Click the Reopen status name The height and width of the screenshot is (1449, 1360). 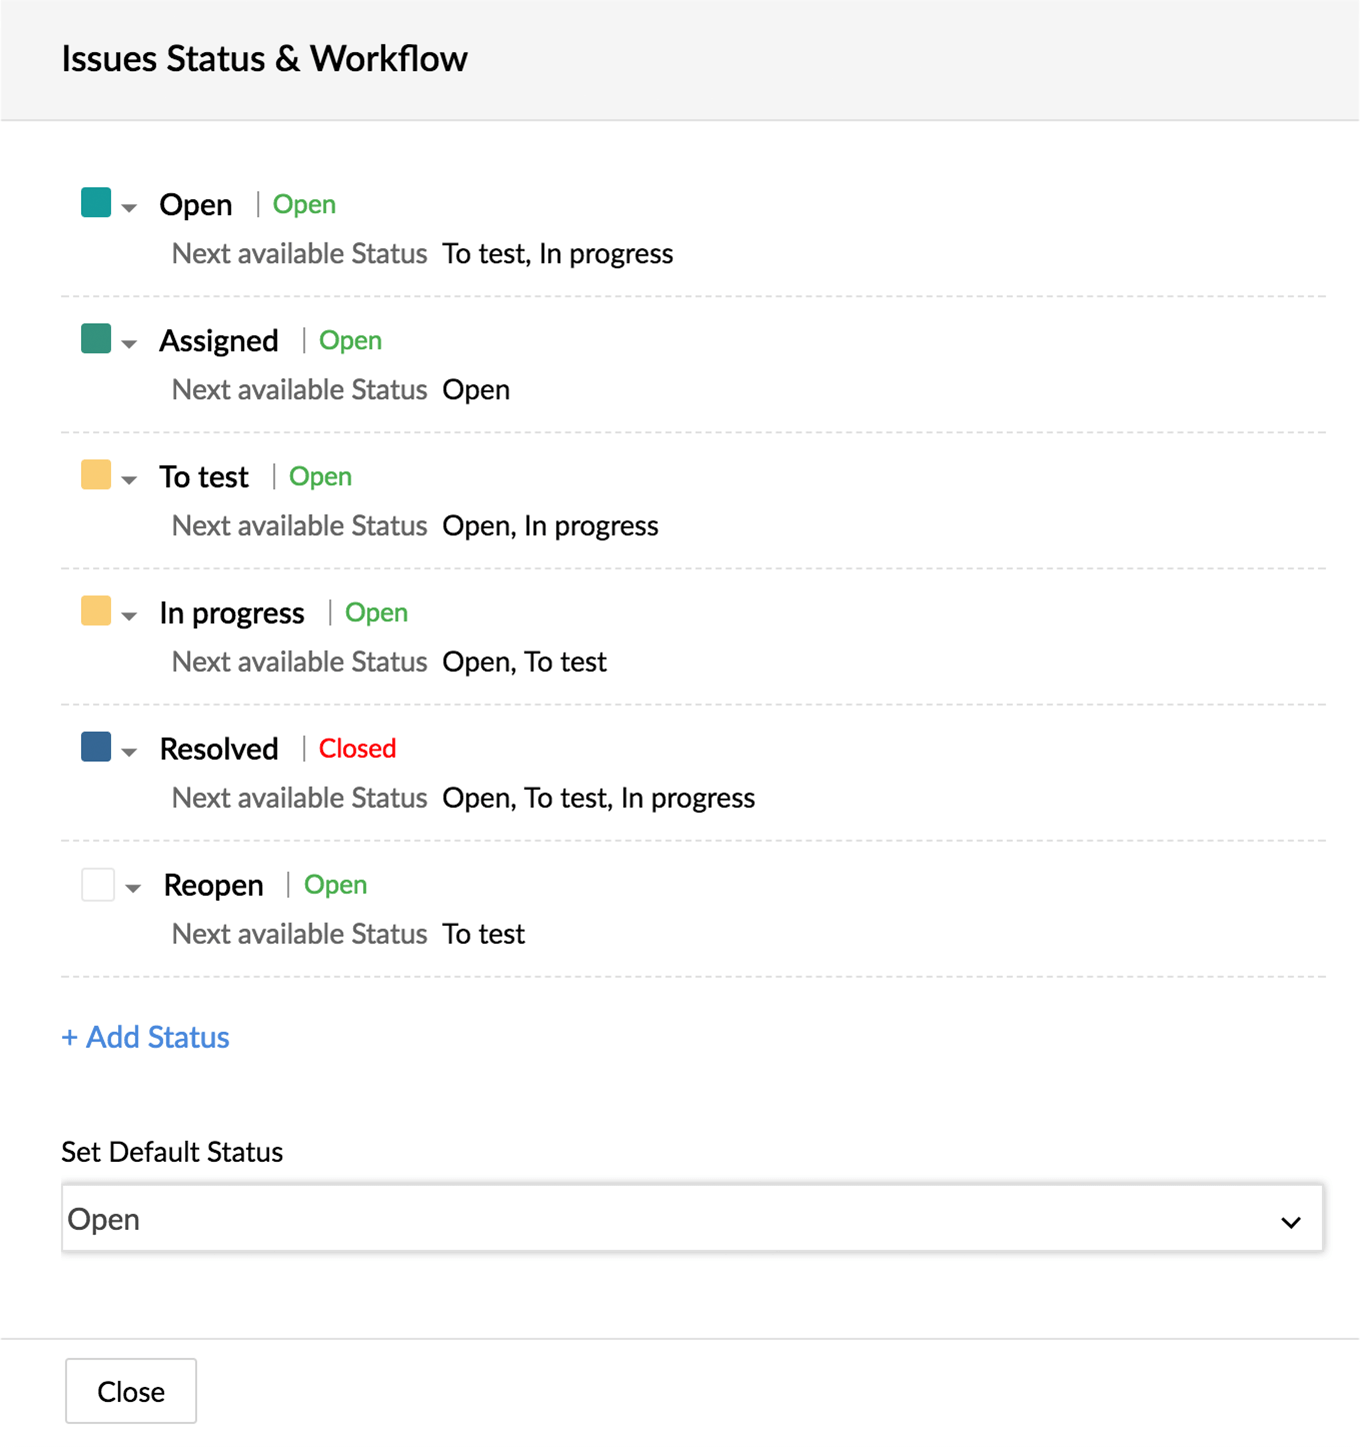214,885
